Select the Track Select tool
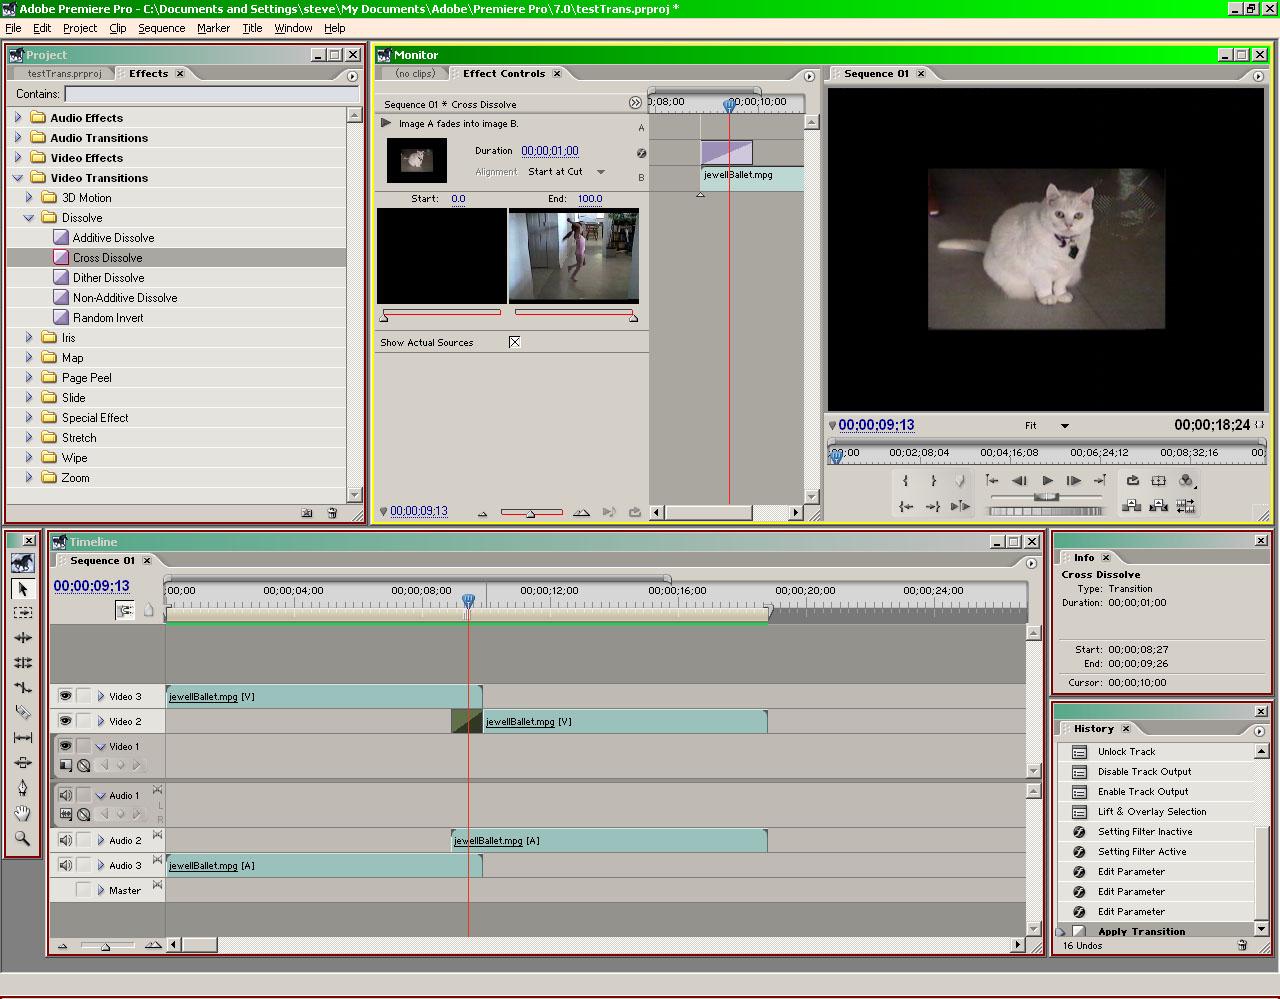Image resolution: width=1280 pixels, height=999 pixels. (22, 612)
